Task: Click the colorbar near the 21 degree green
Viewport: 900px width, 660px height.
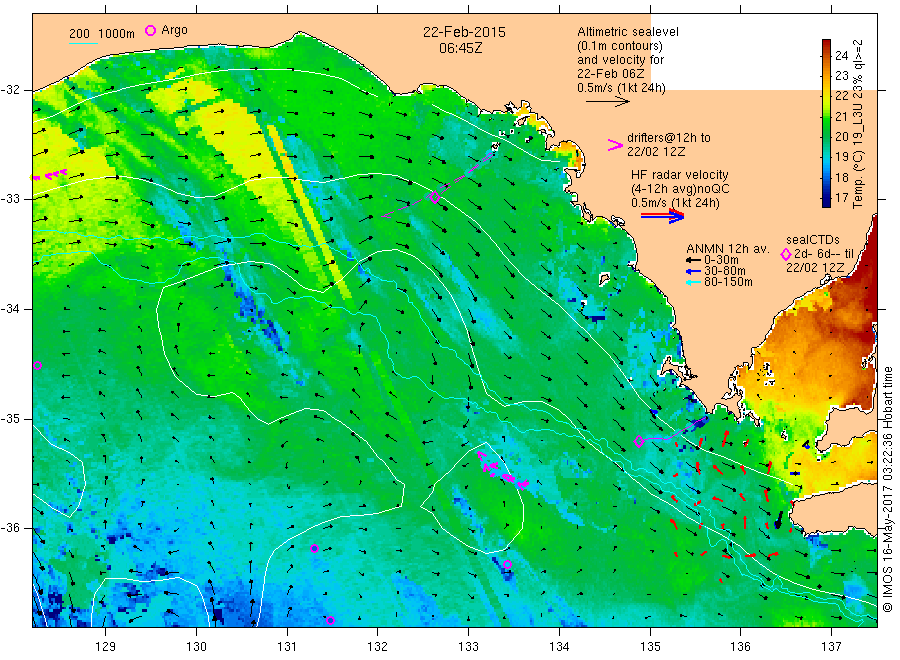Action: 827,117
